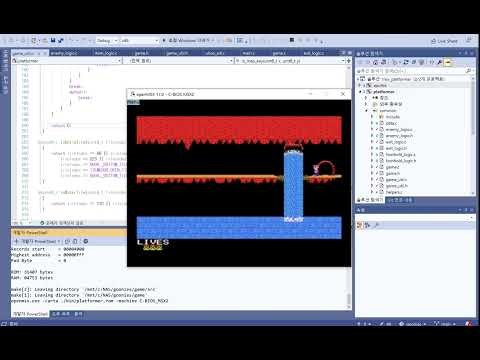
Task: Switch to the enemy_logic.c editor tab
Action: point(64,53)
